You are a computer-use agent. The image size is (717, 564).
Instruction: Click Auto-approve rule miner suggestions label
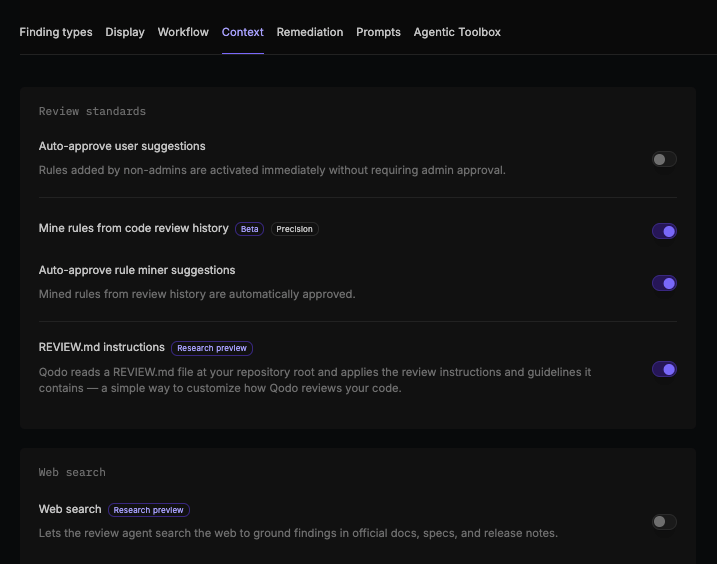(x=137, y=270)
